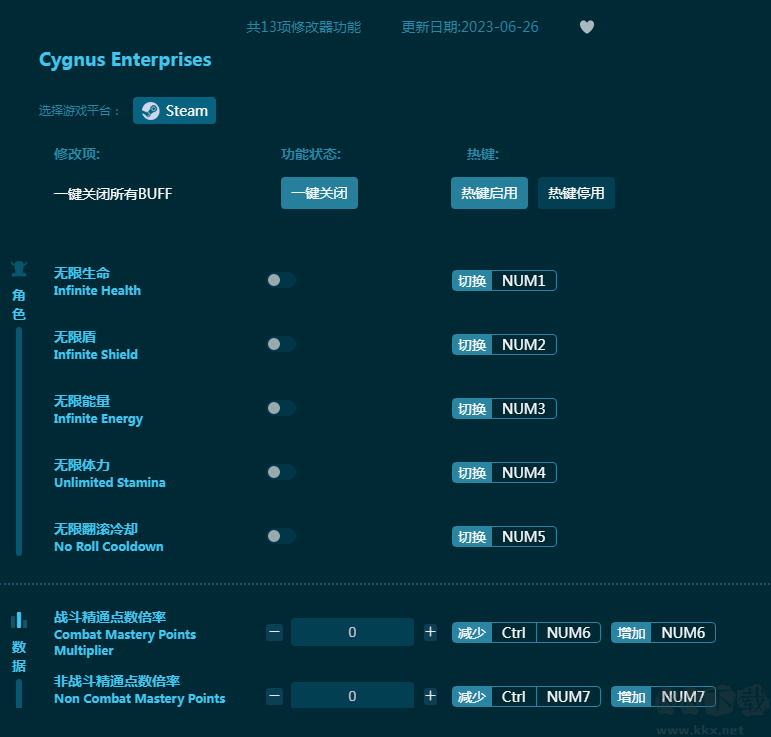Click 共13项修改器功能 text
771x737 pixels.
pyautogui.click(x=304, y=27)
